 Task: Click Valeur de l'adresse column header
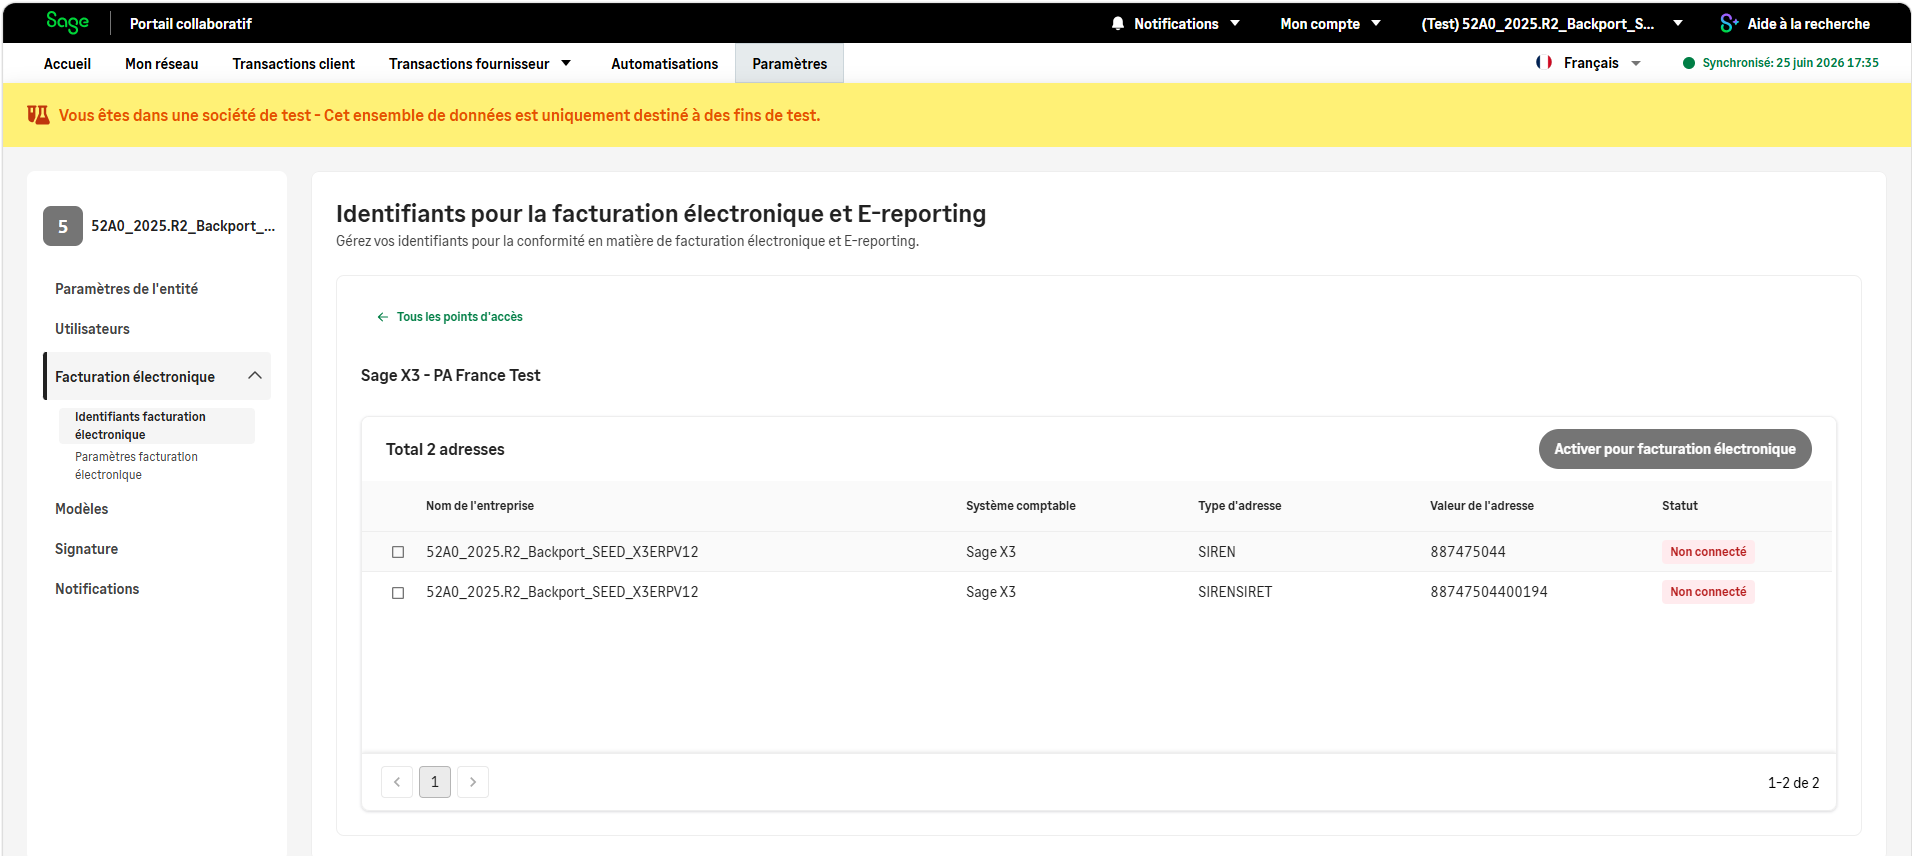pos(1482,506)
